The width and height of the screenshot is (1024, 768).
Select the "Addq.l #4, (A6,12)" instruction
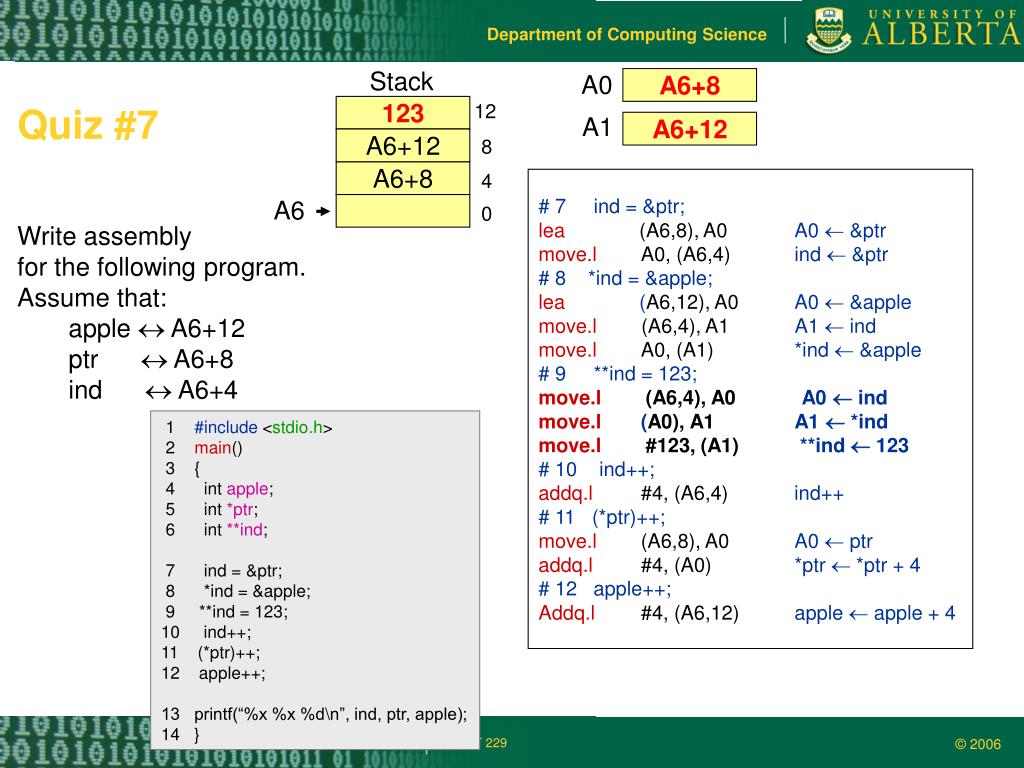tap(639, 613)
